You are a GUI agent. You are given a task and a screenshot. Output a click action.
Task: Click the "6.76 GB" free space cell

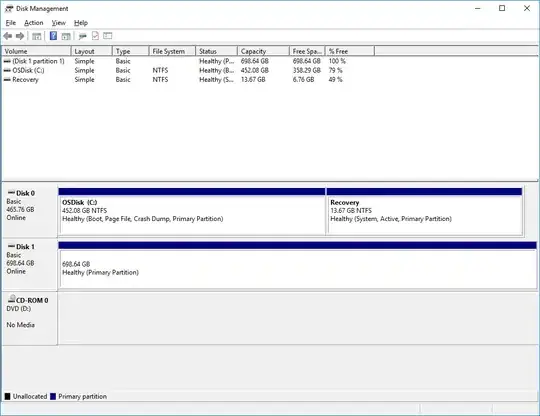(x=303, y=80)
